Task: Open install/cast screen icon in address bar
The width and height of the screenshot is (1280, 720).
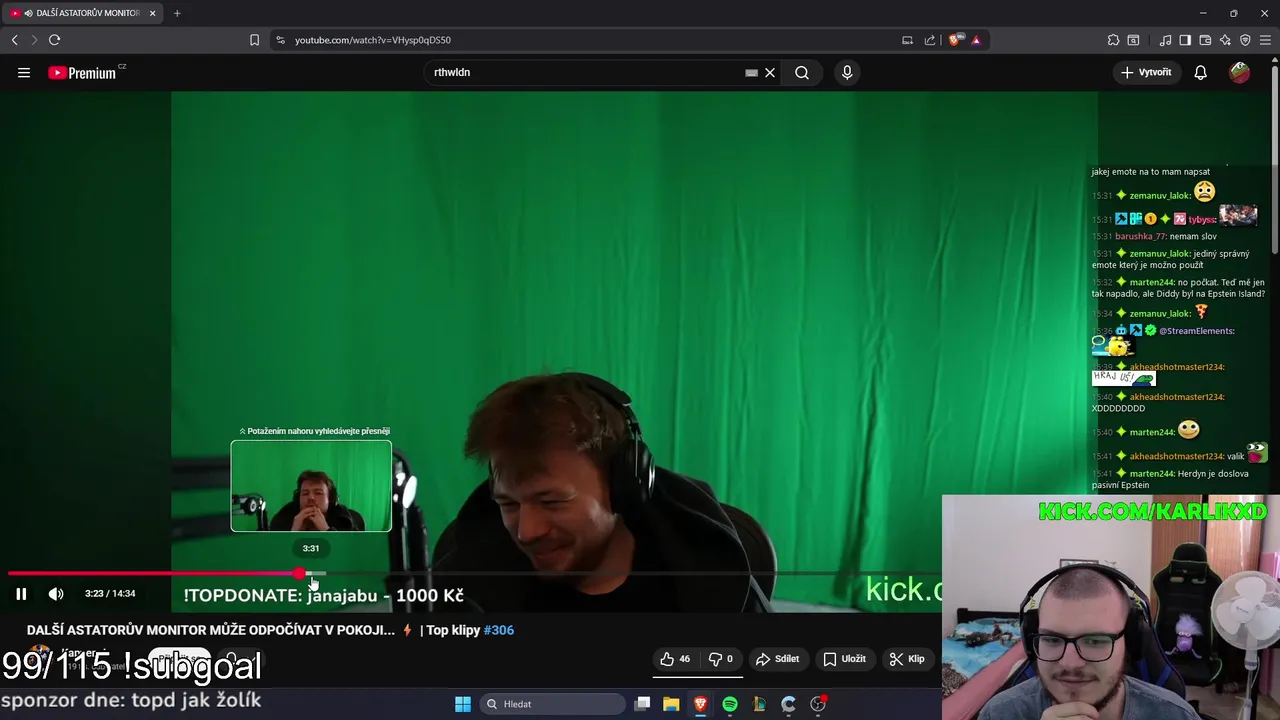Action: pyautogui.click(x=907, y=40)
